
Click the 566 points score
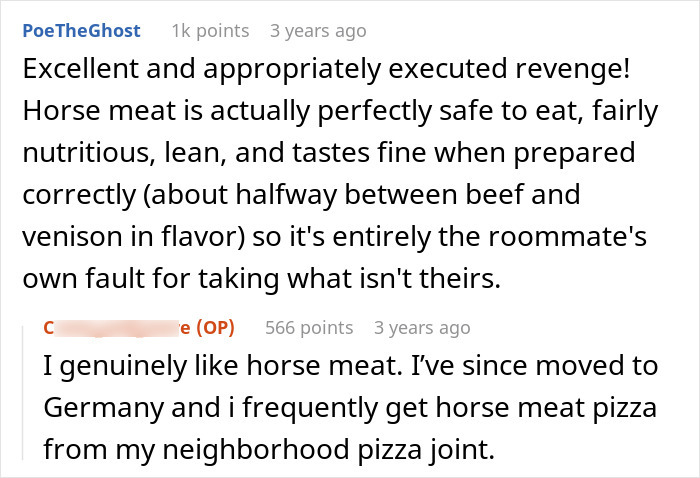(x=309, y=327)
